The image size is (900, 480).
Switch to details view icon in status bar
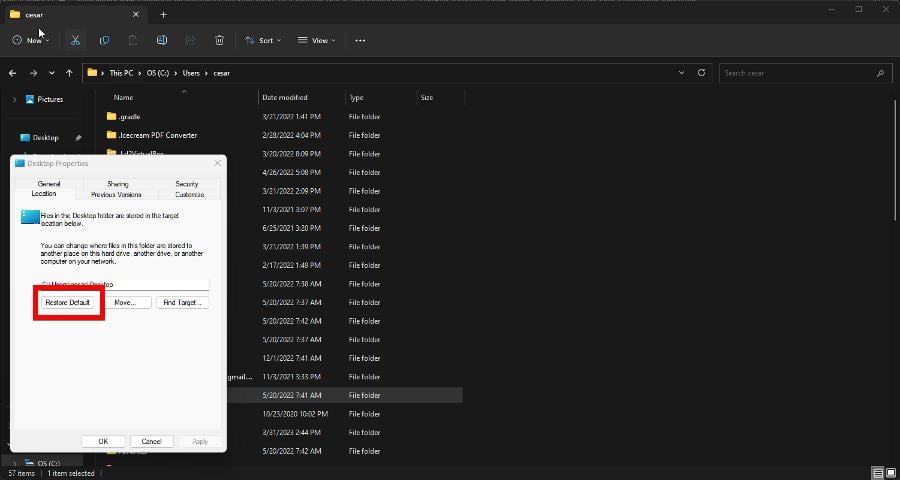(878, 473)
